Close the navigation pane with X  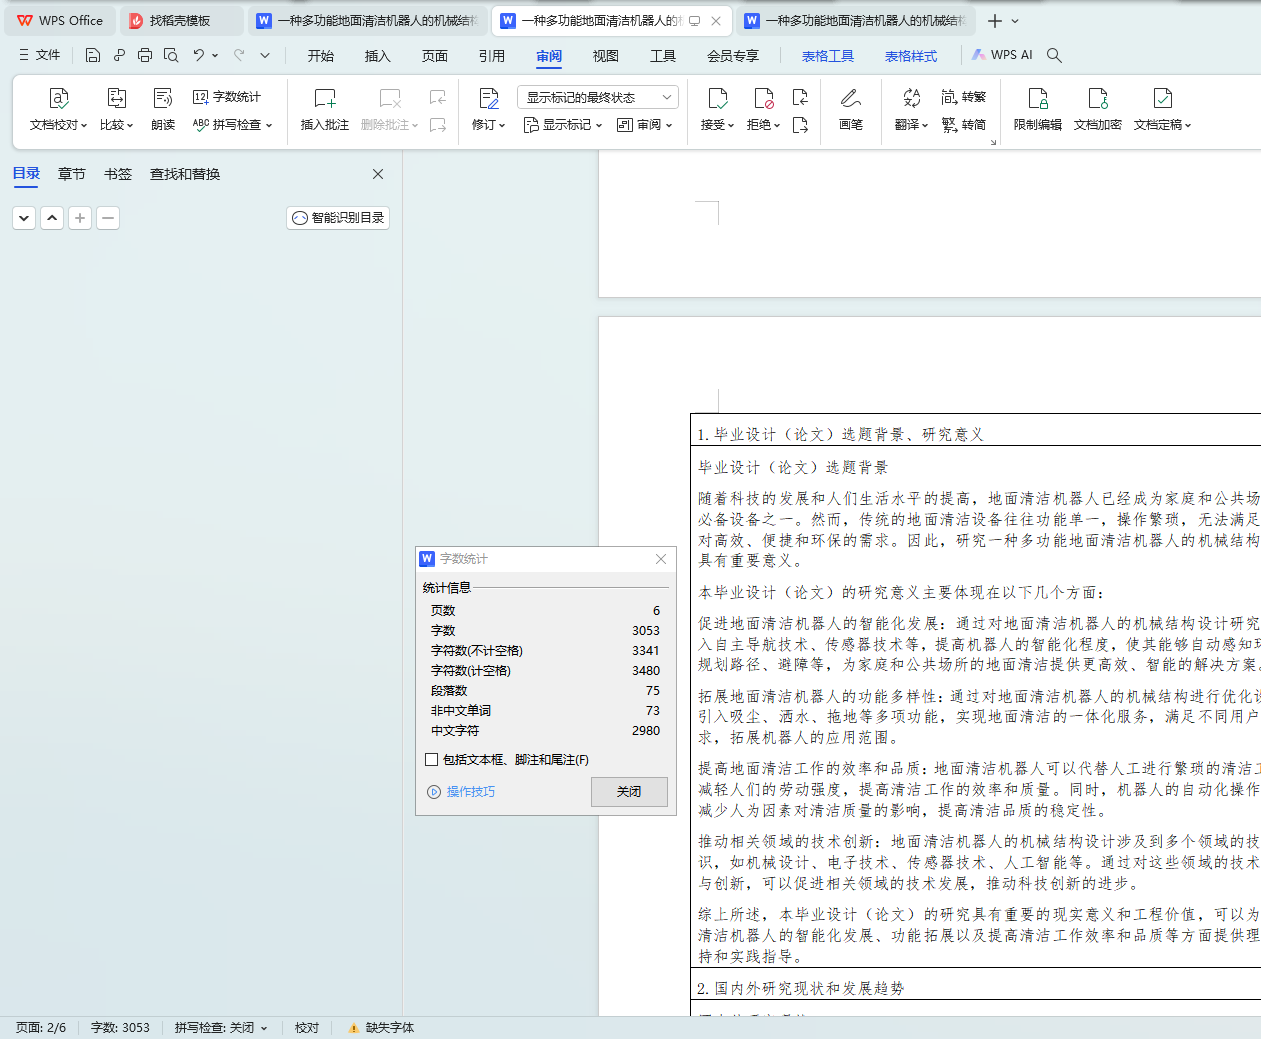tap(378, 174)
